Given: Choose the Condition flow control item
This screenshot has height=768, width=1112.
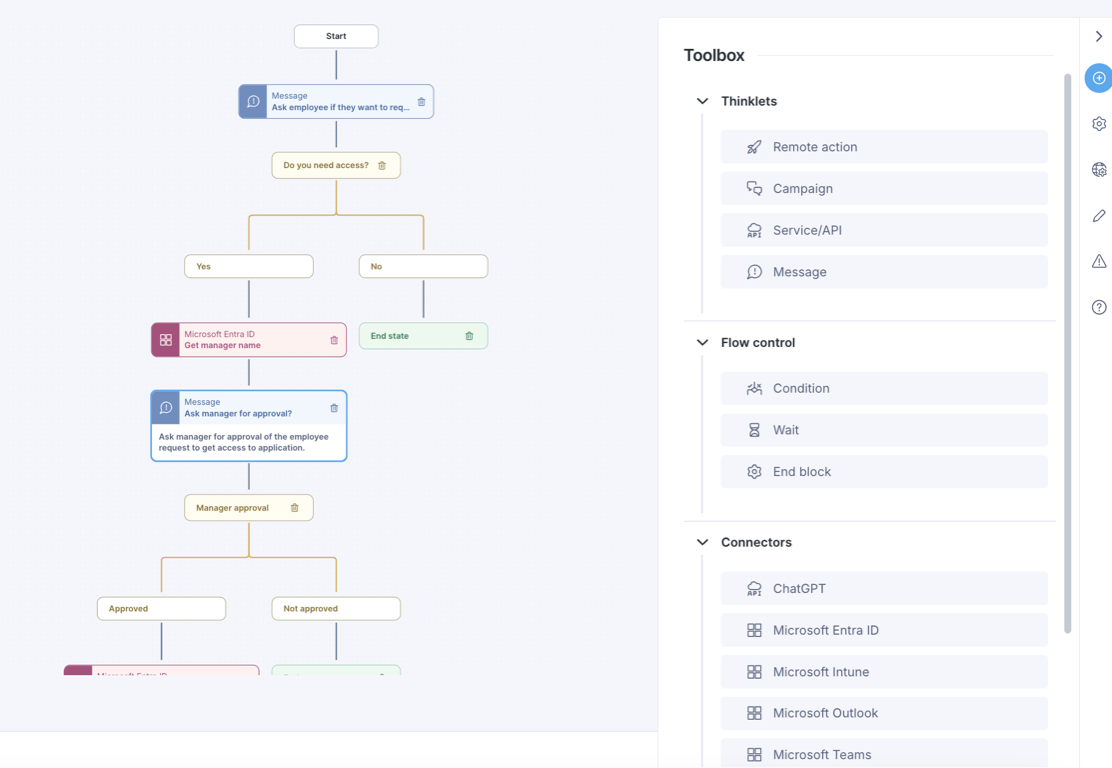Looking at the screenshot, I should click(x=884, y=388).
